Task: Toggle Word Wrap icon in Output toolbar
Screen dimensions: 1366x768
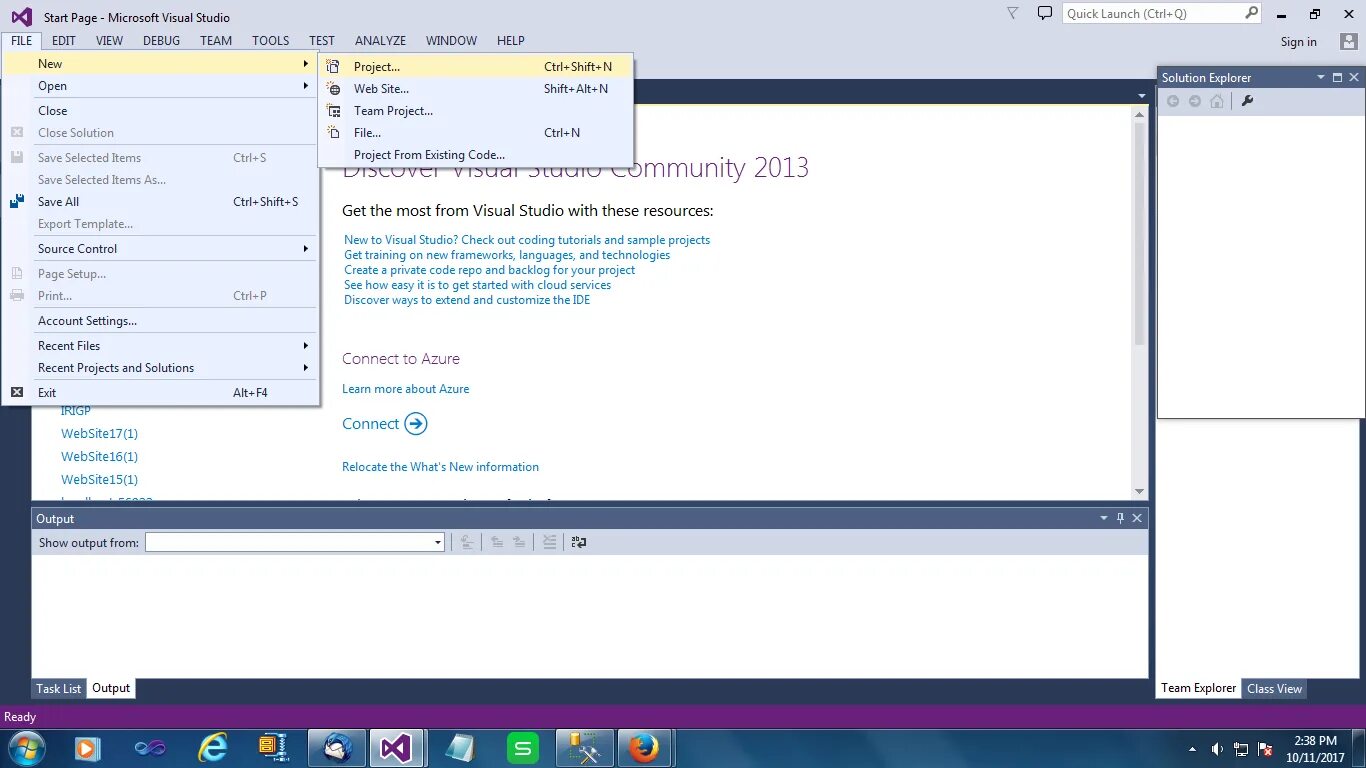Action: coord(579,542)
